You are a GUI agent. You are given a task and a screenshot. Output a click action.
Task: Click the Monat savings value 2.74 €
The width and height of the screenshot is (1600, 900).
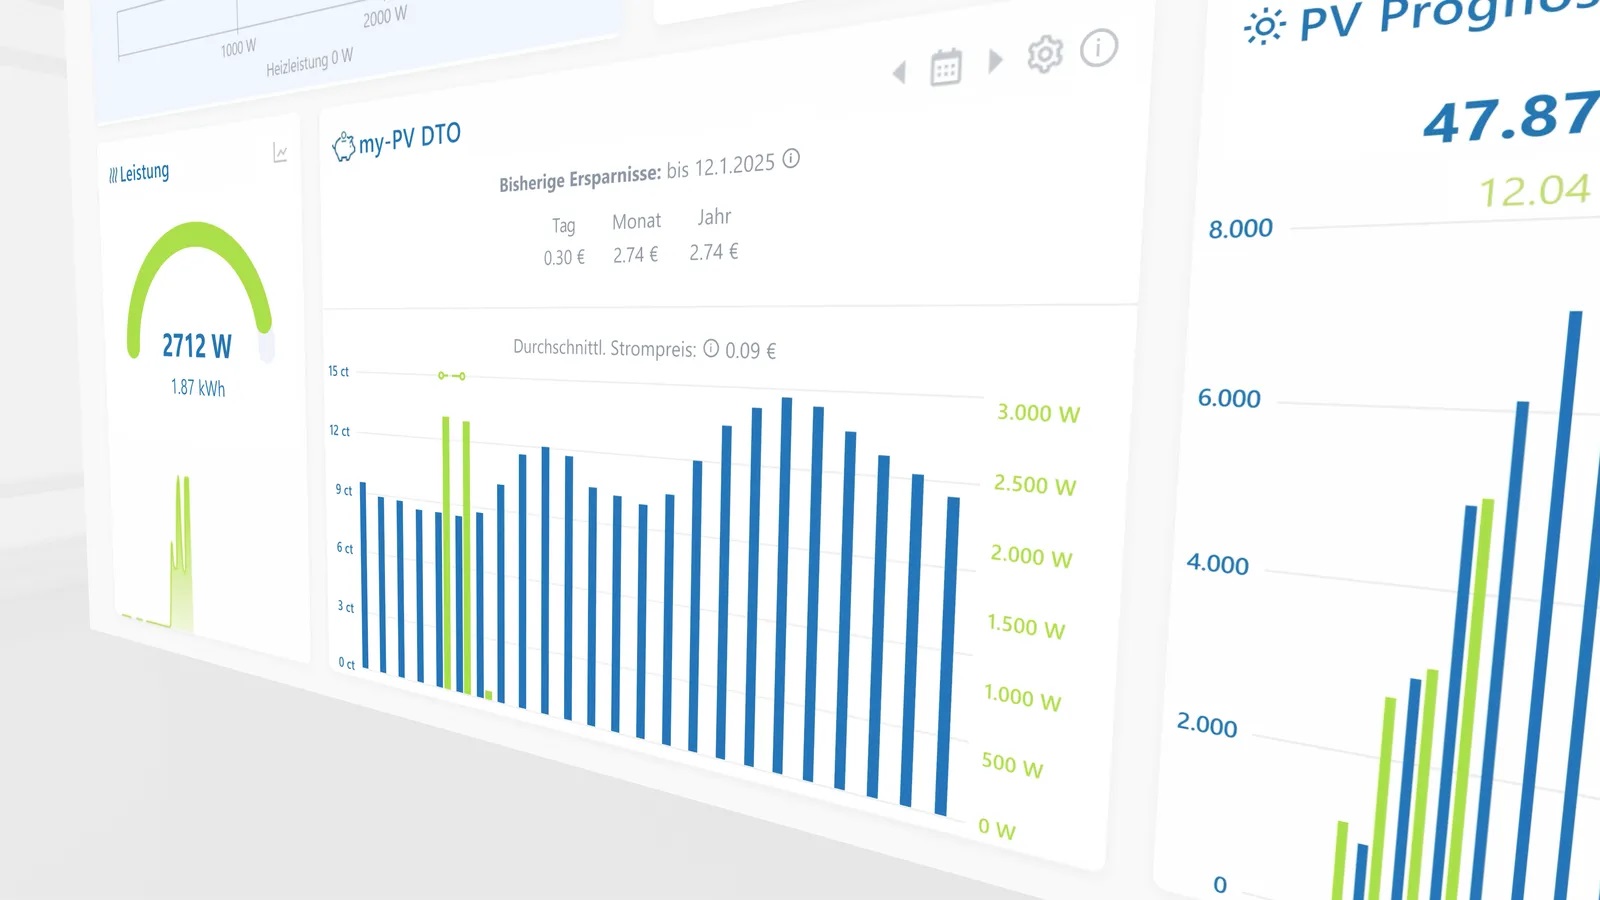click(636, 255)
